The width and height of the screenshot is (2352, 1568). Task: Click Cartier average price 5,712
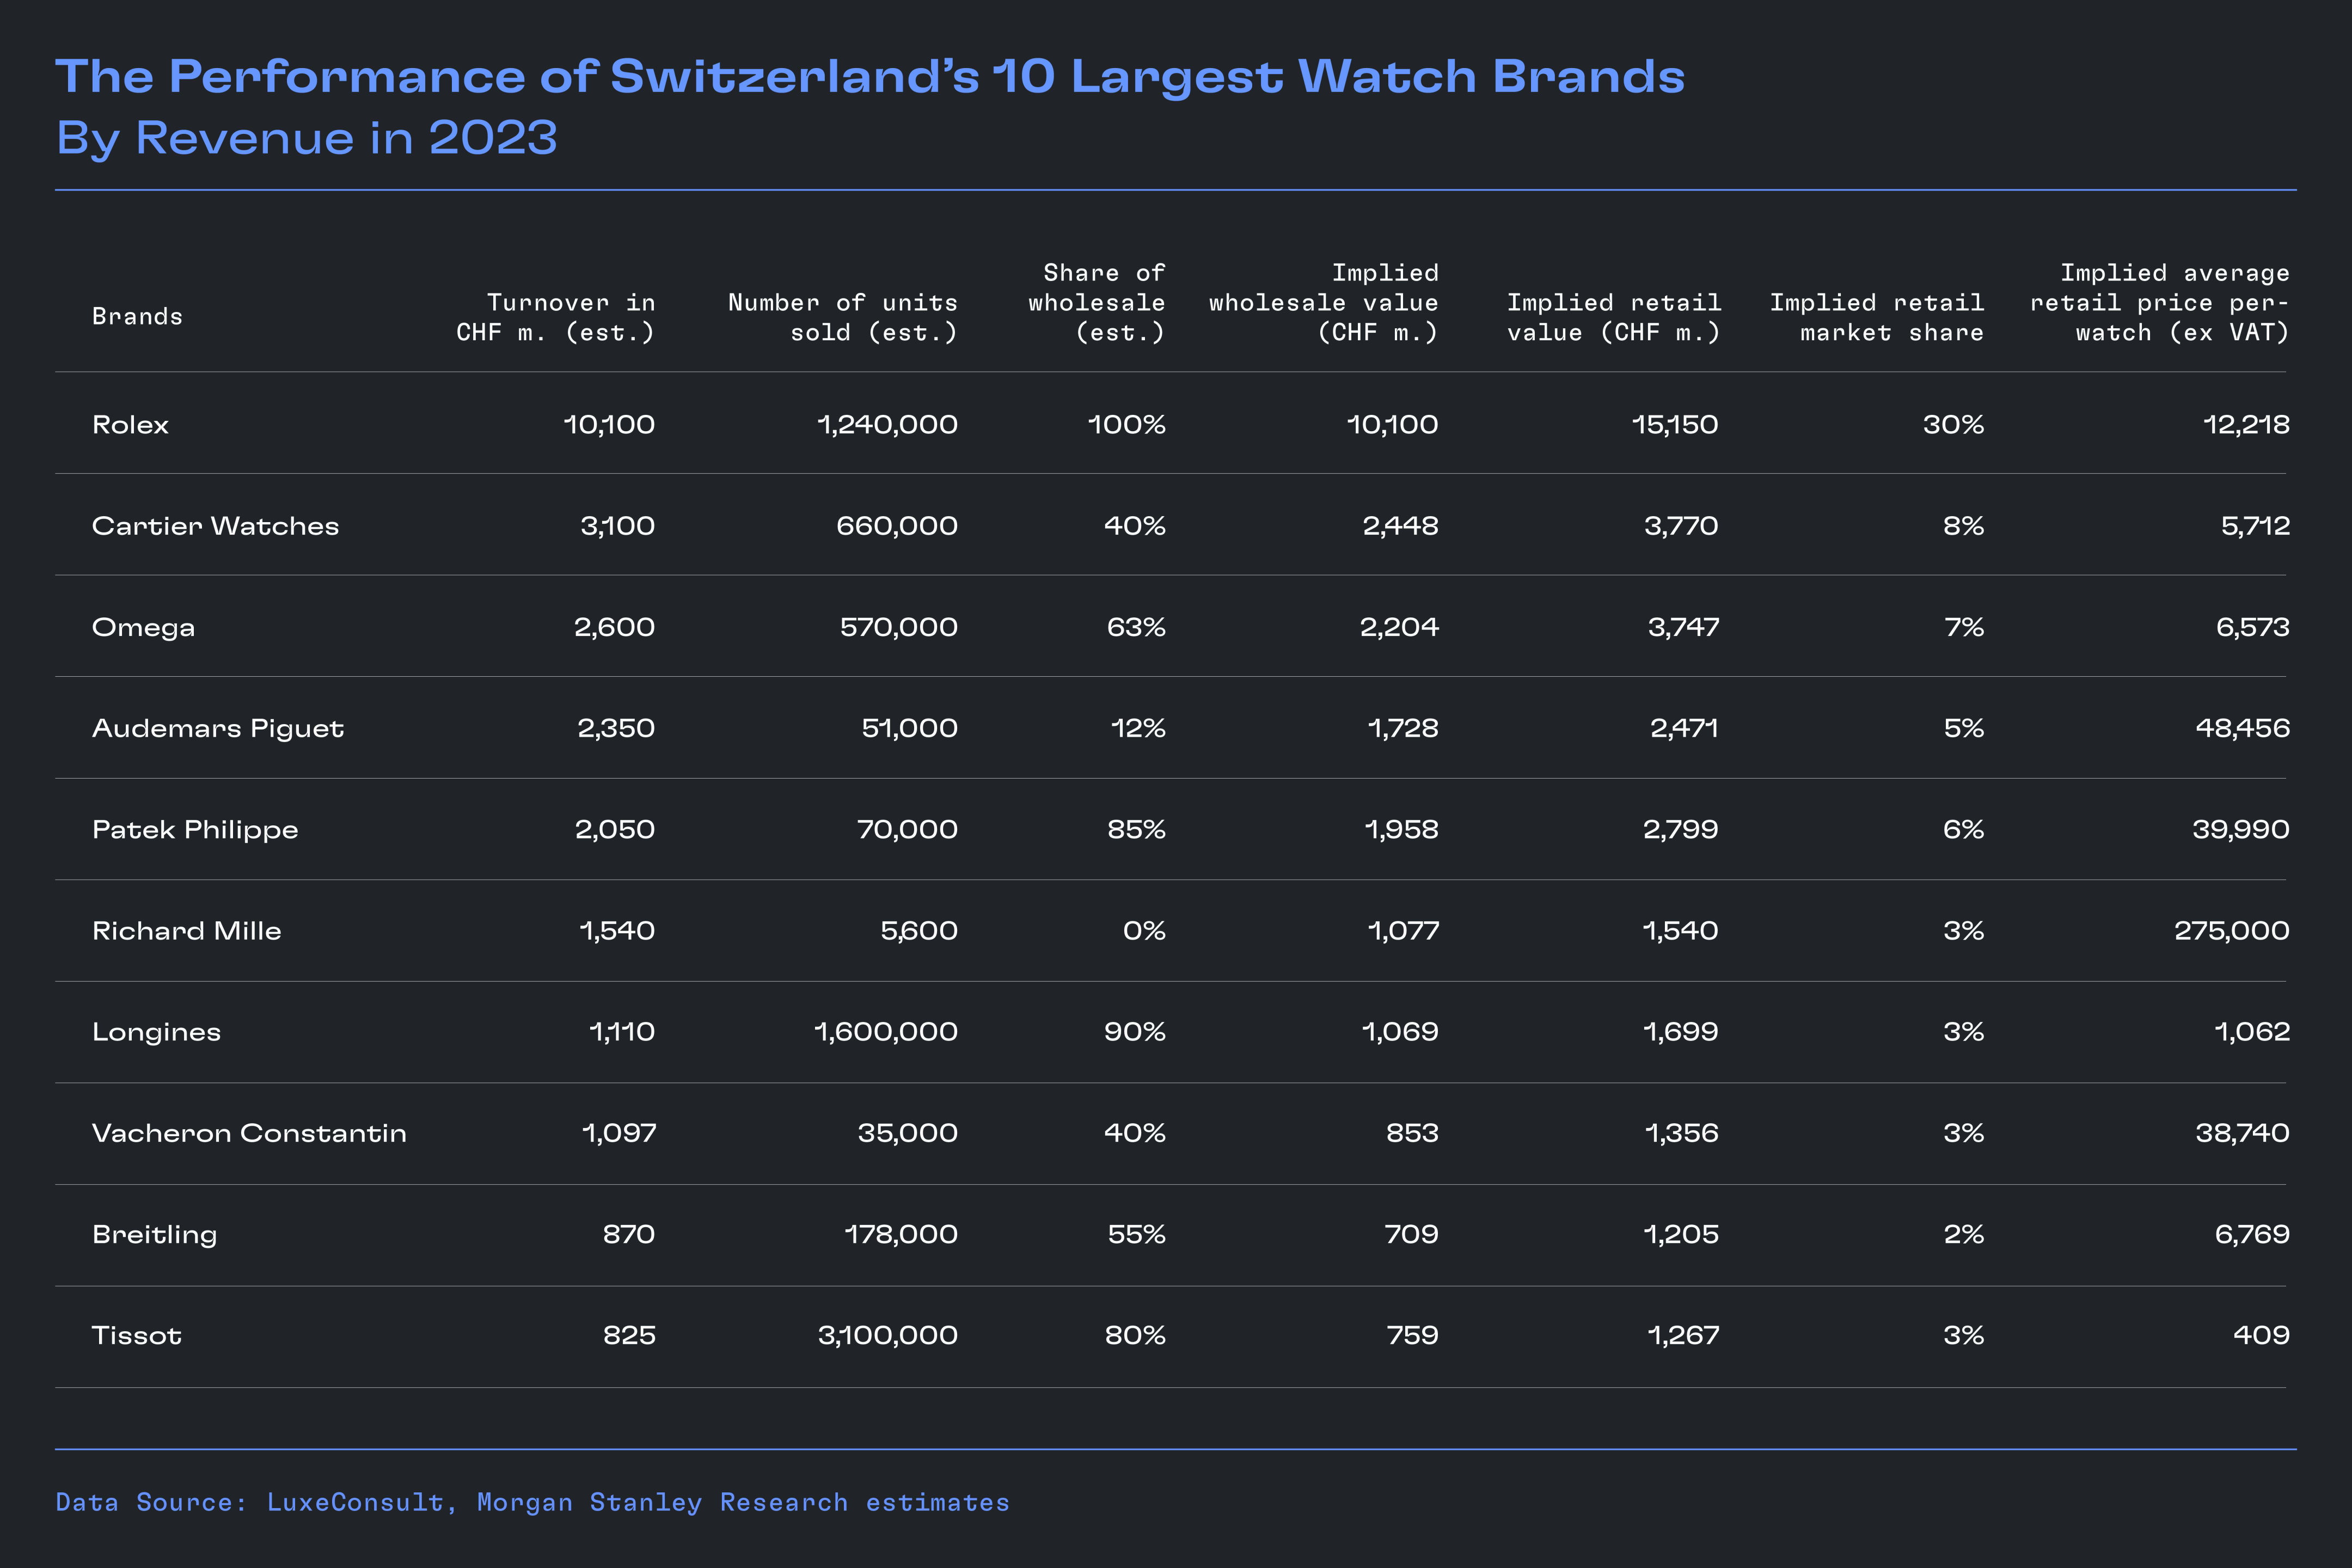[2255, 526]
